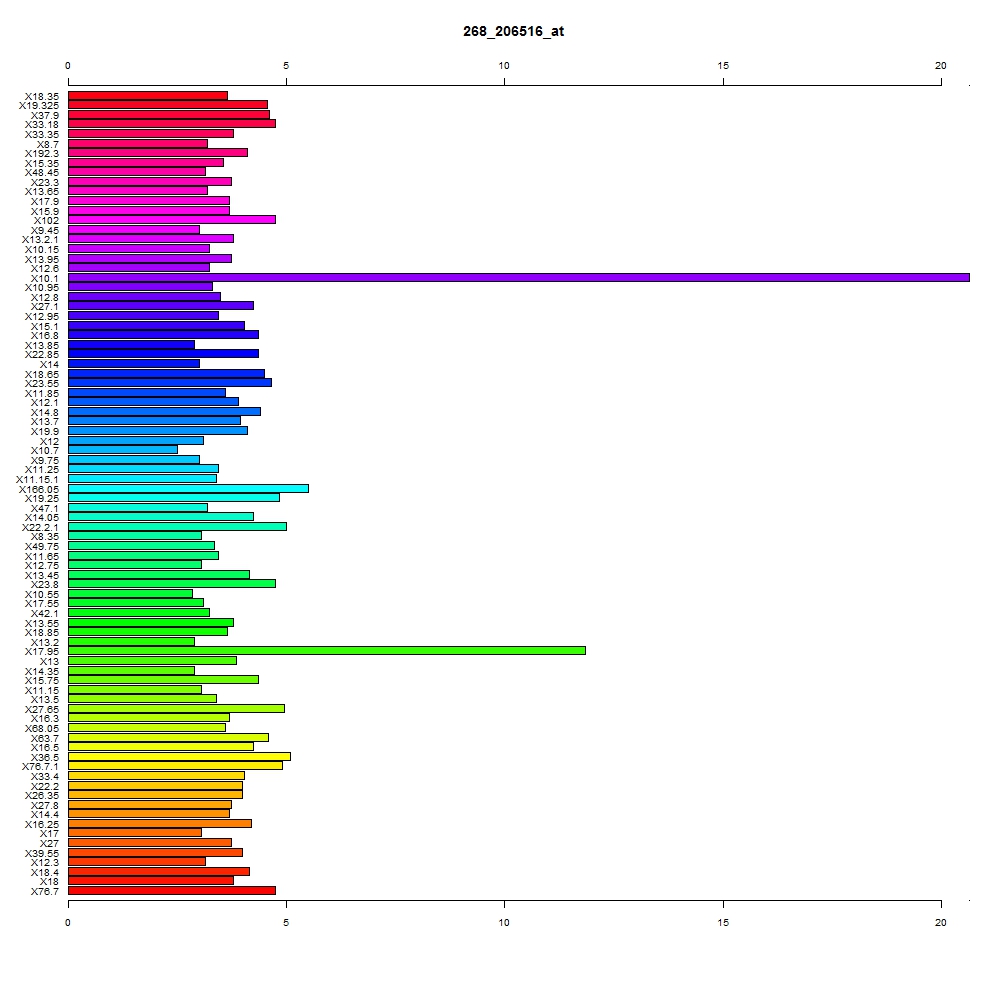Click the yellow X36.5 bar

click(x=179, y=756)
